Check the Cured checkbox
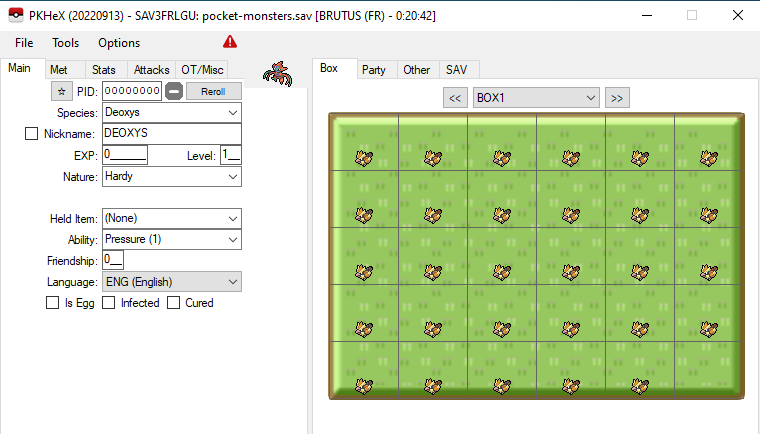 click(x=173, y=303)
